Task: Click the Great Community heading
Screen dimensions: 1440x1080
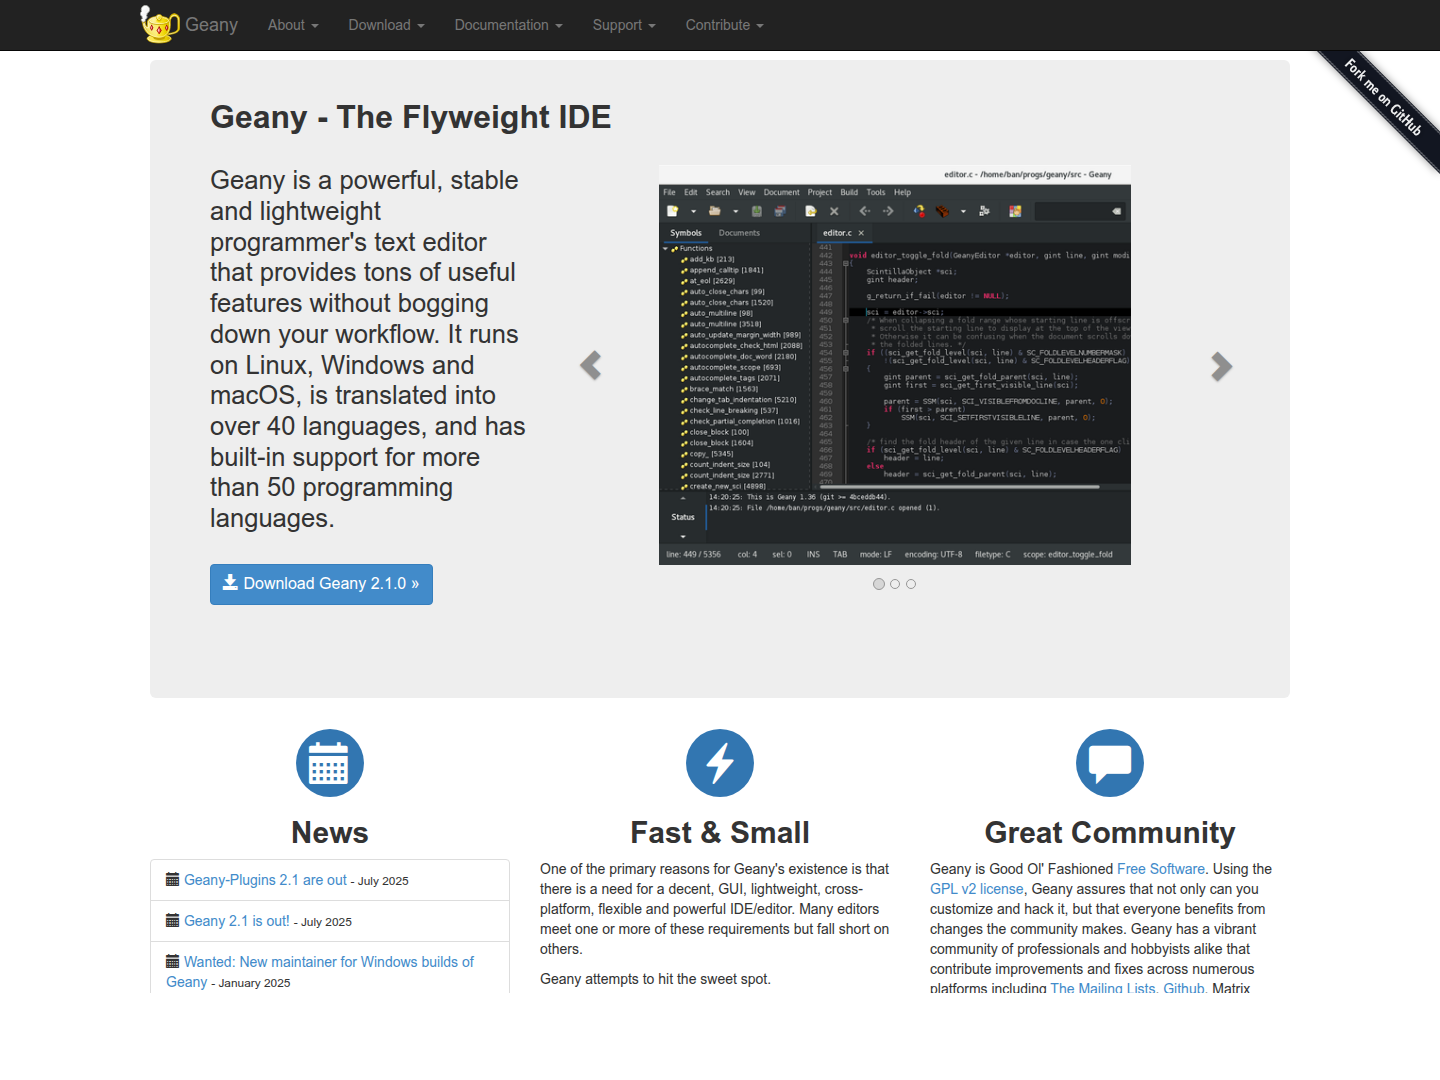Action: [x=1110, y=833]
